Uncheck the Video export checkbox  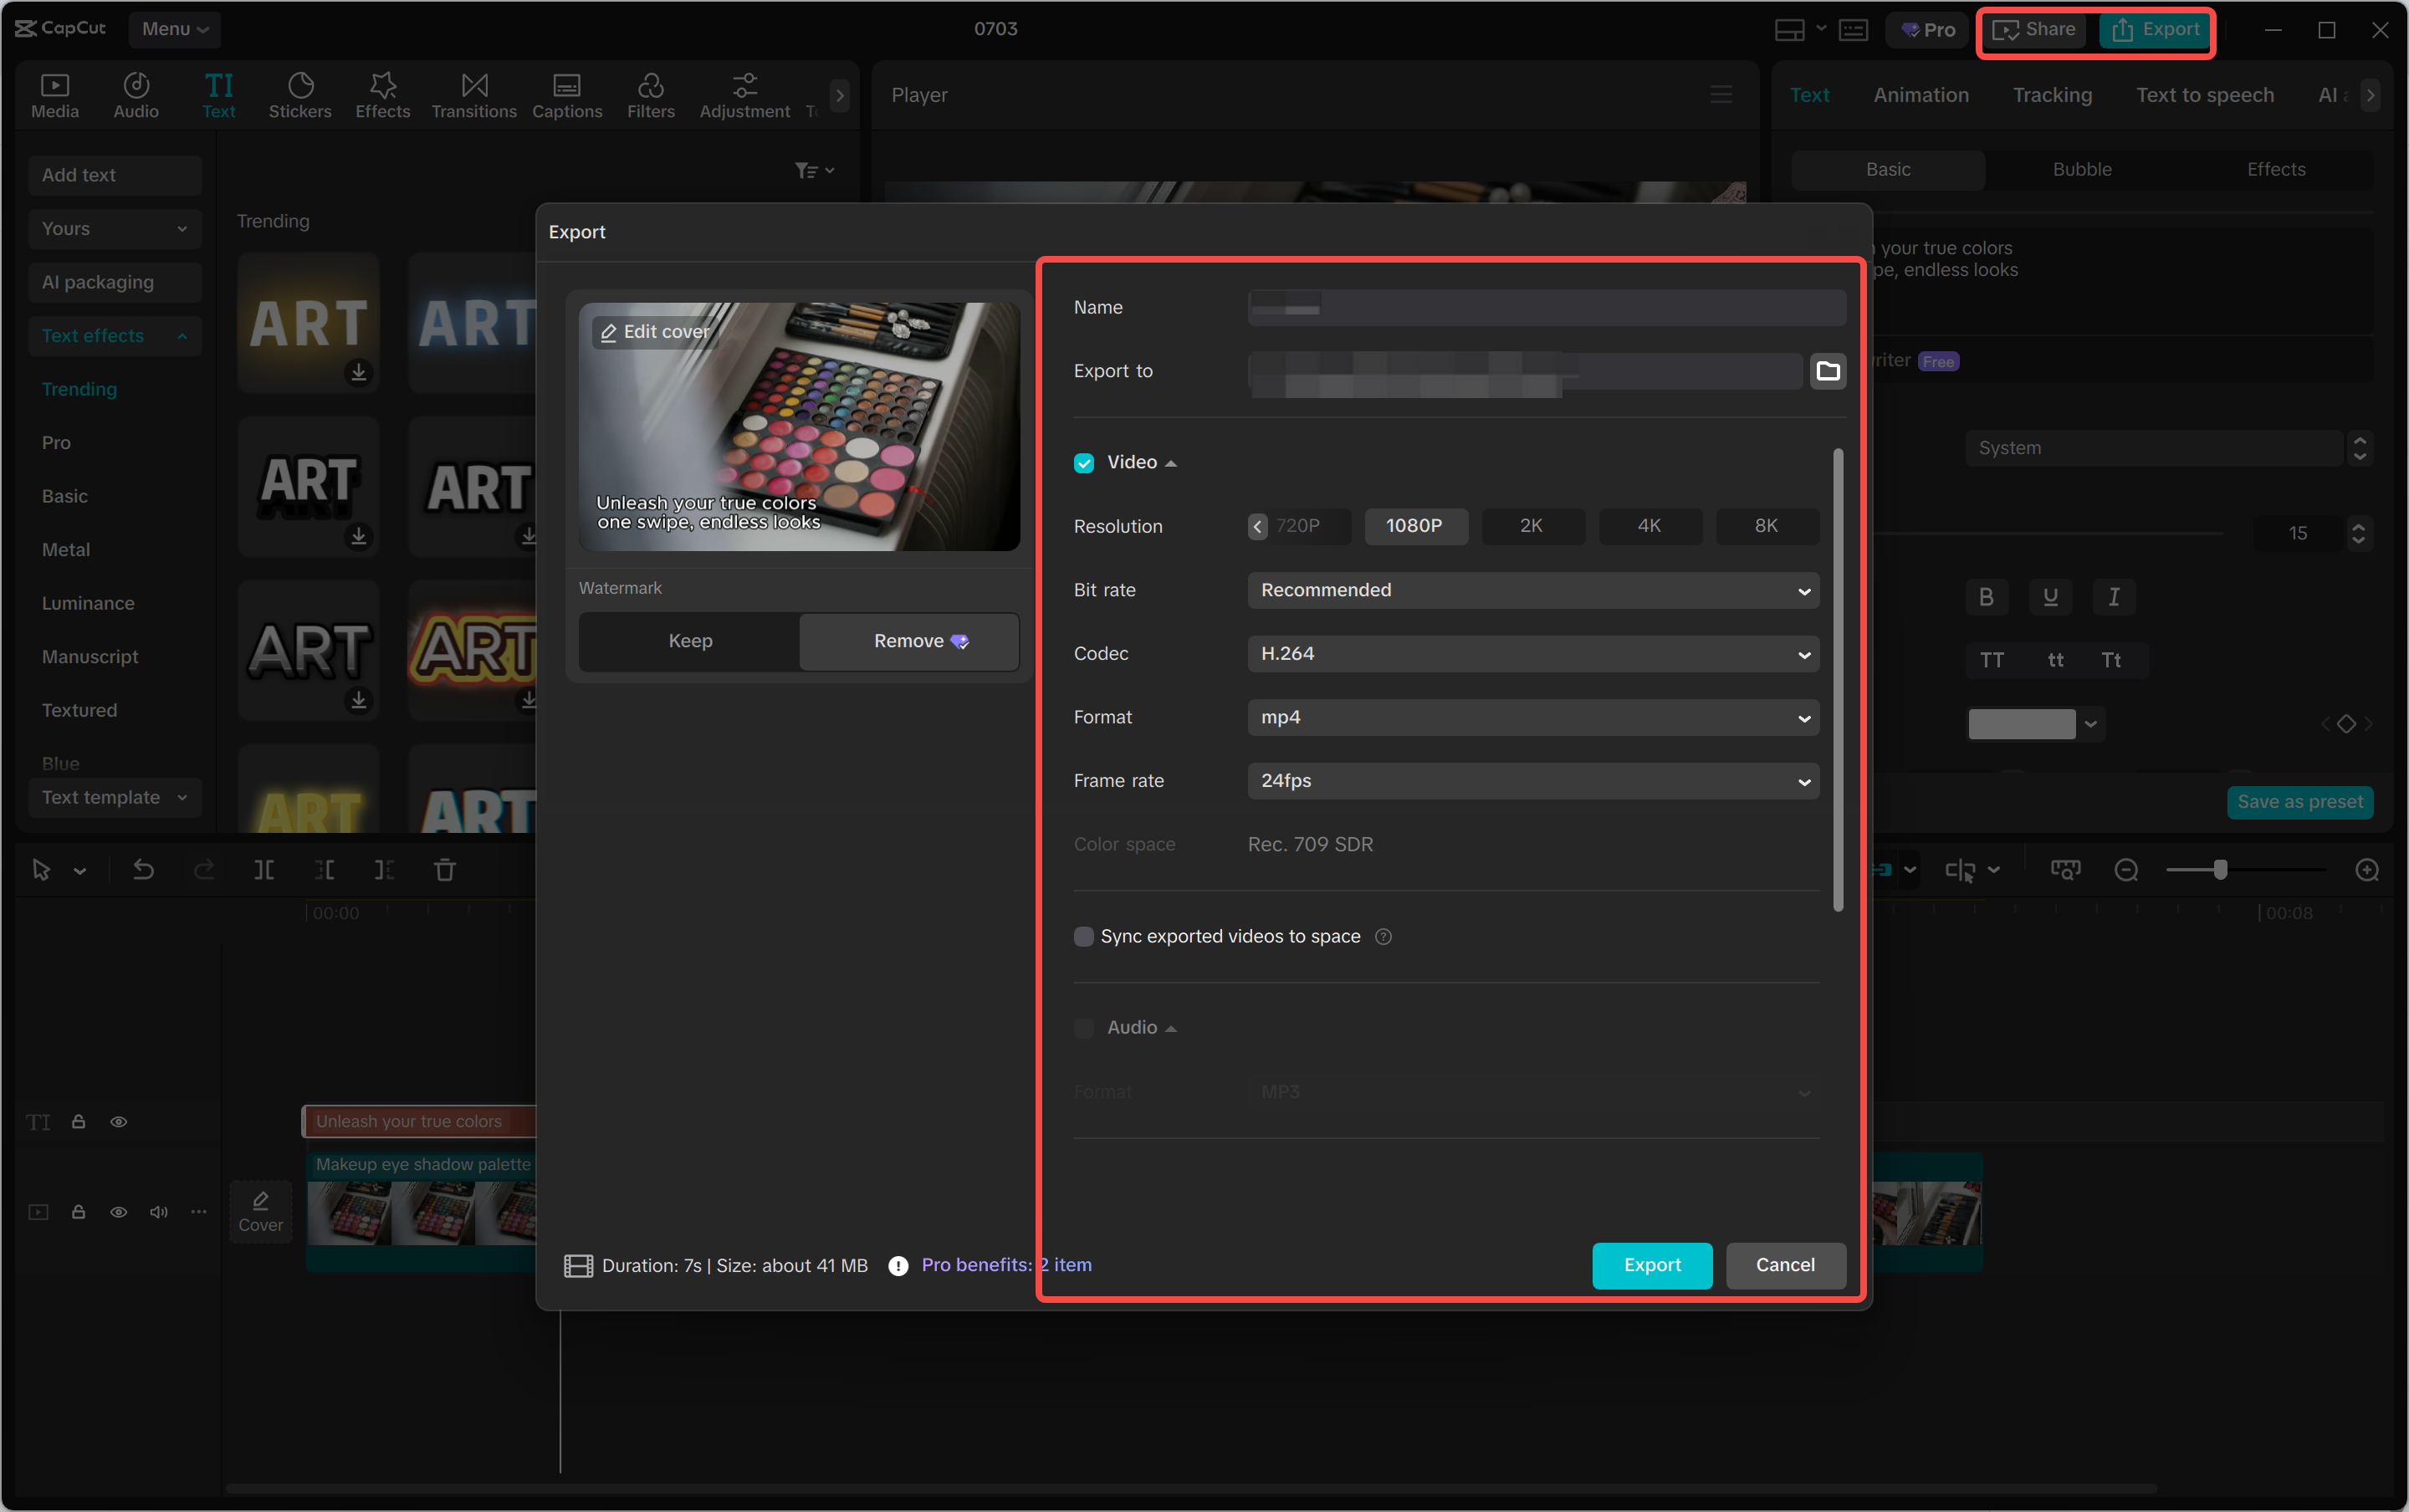pyautogui.click(x=1083, y=463)
